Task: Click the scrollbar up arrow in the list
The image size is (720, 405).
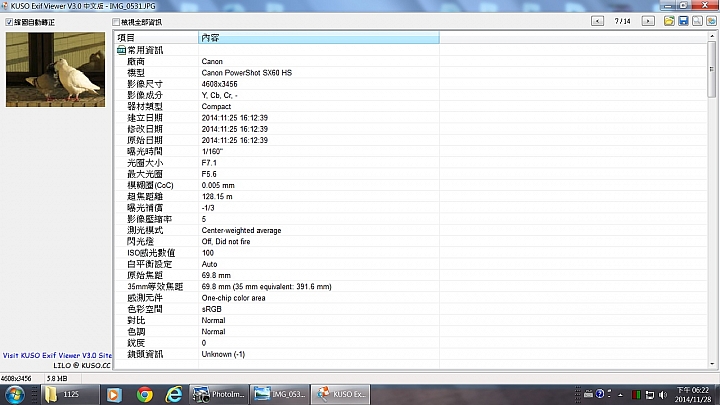Action: click(x=712, y=35)
